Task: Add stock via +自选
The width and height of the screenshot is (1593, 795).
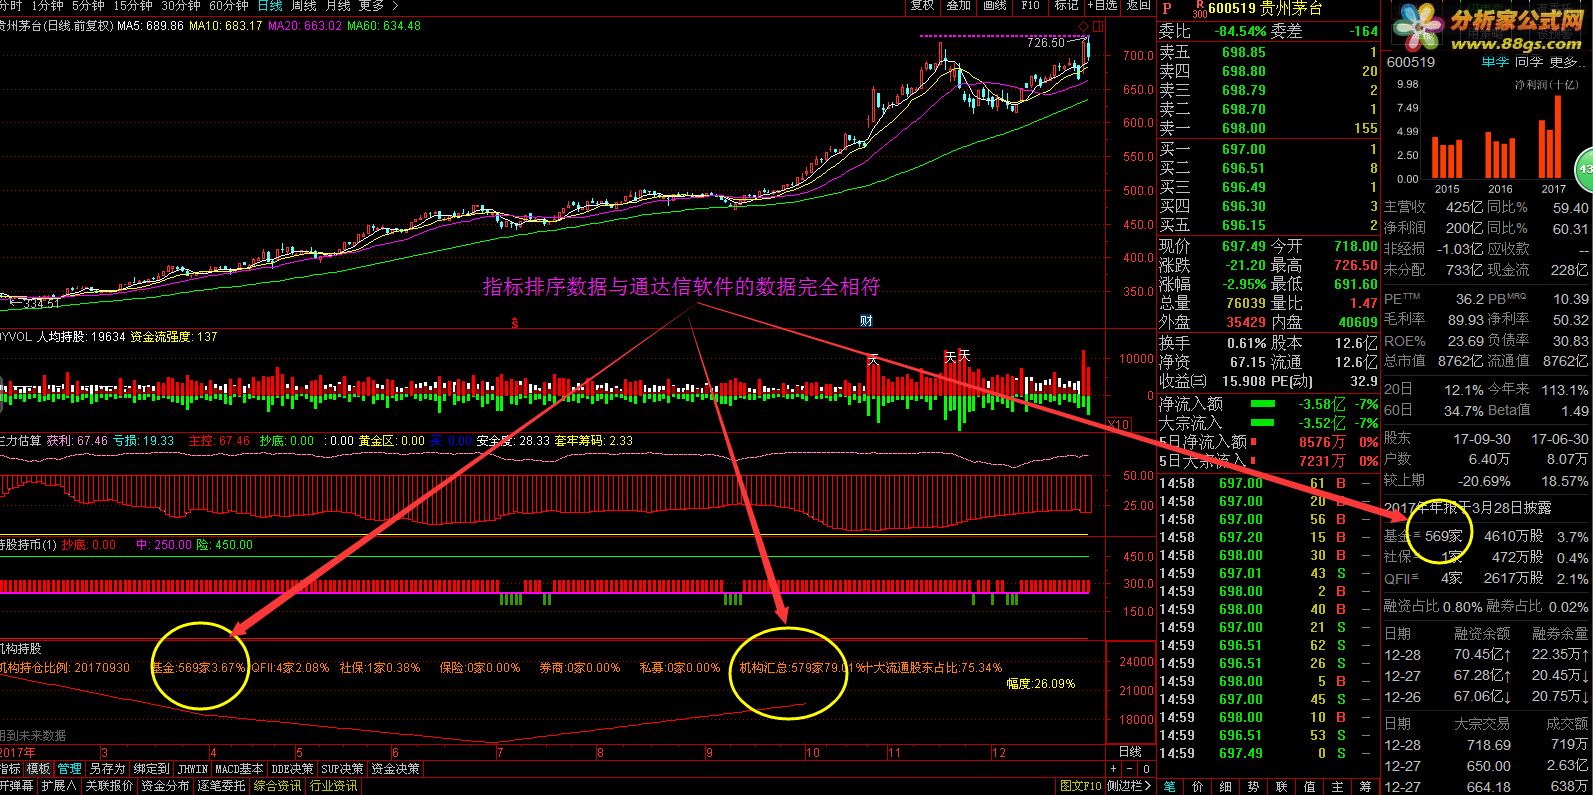Action: click(x=1101, y=5)
